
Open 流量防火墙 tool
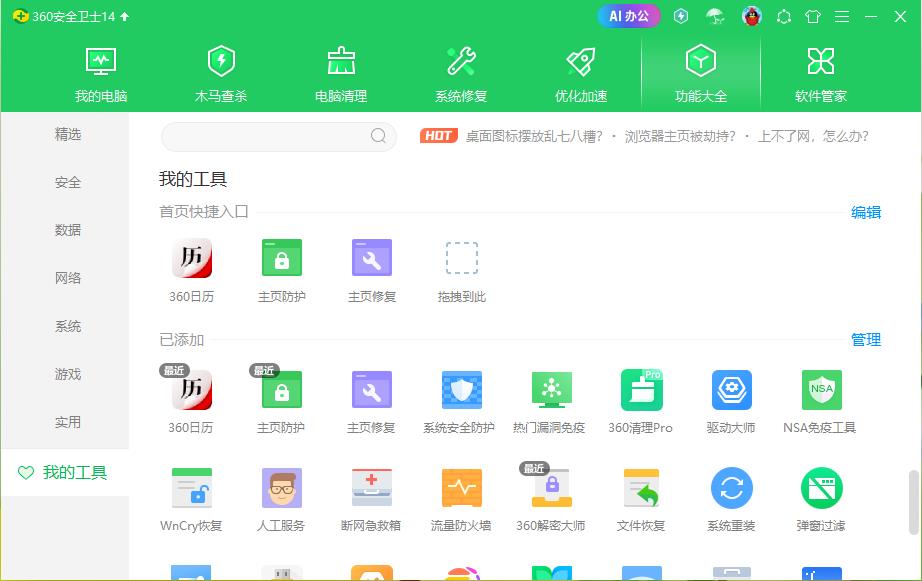coord(461,500)
